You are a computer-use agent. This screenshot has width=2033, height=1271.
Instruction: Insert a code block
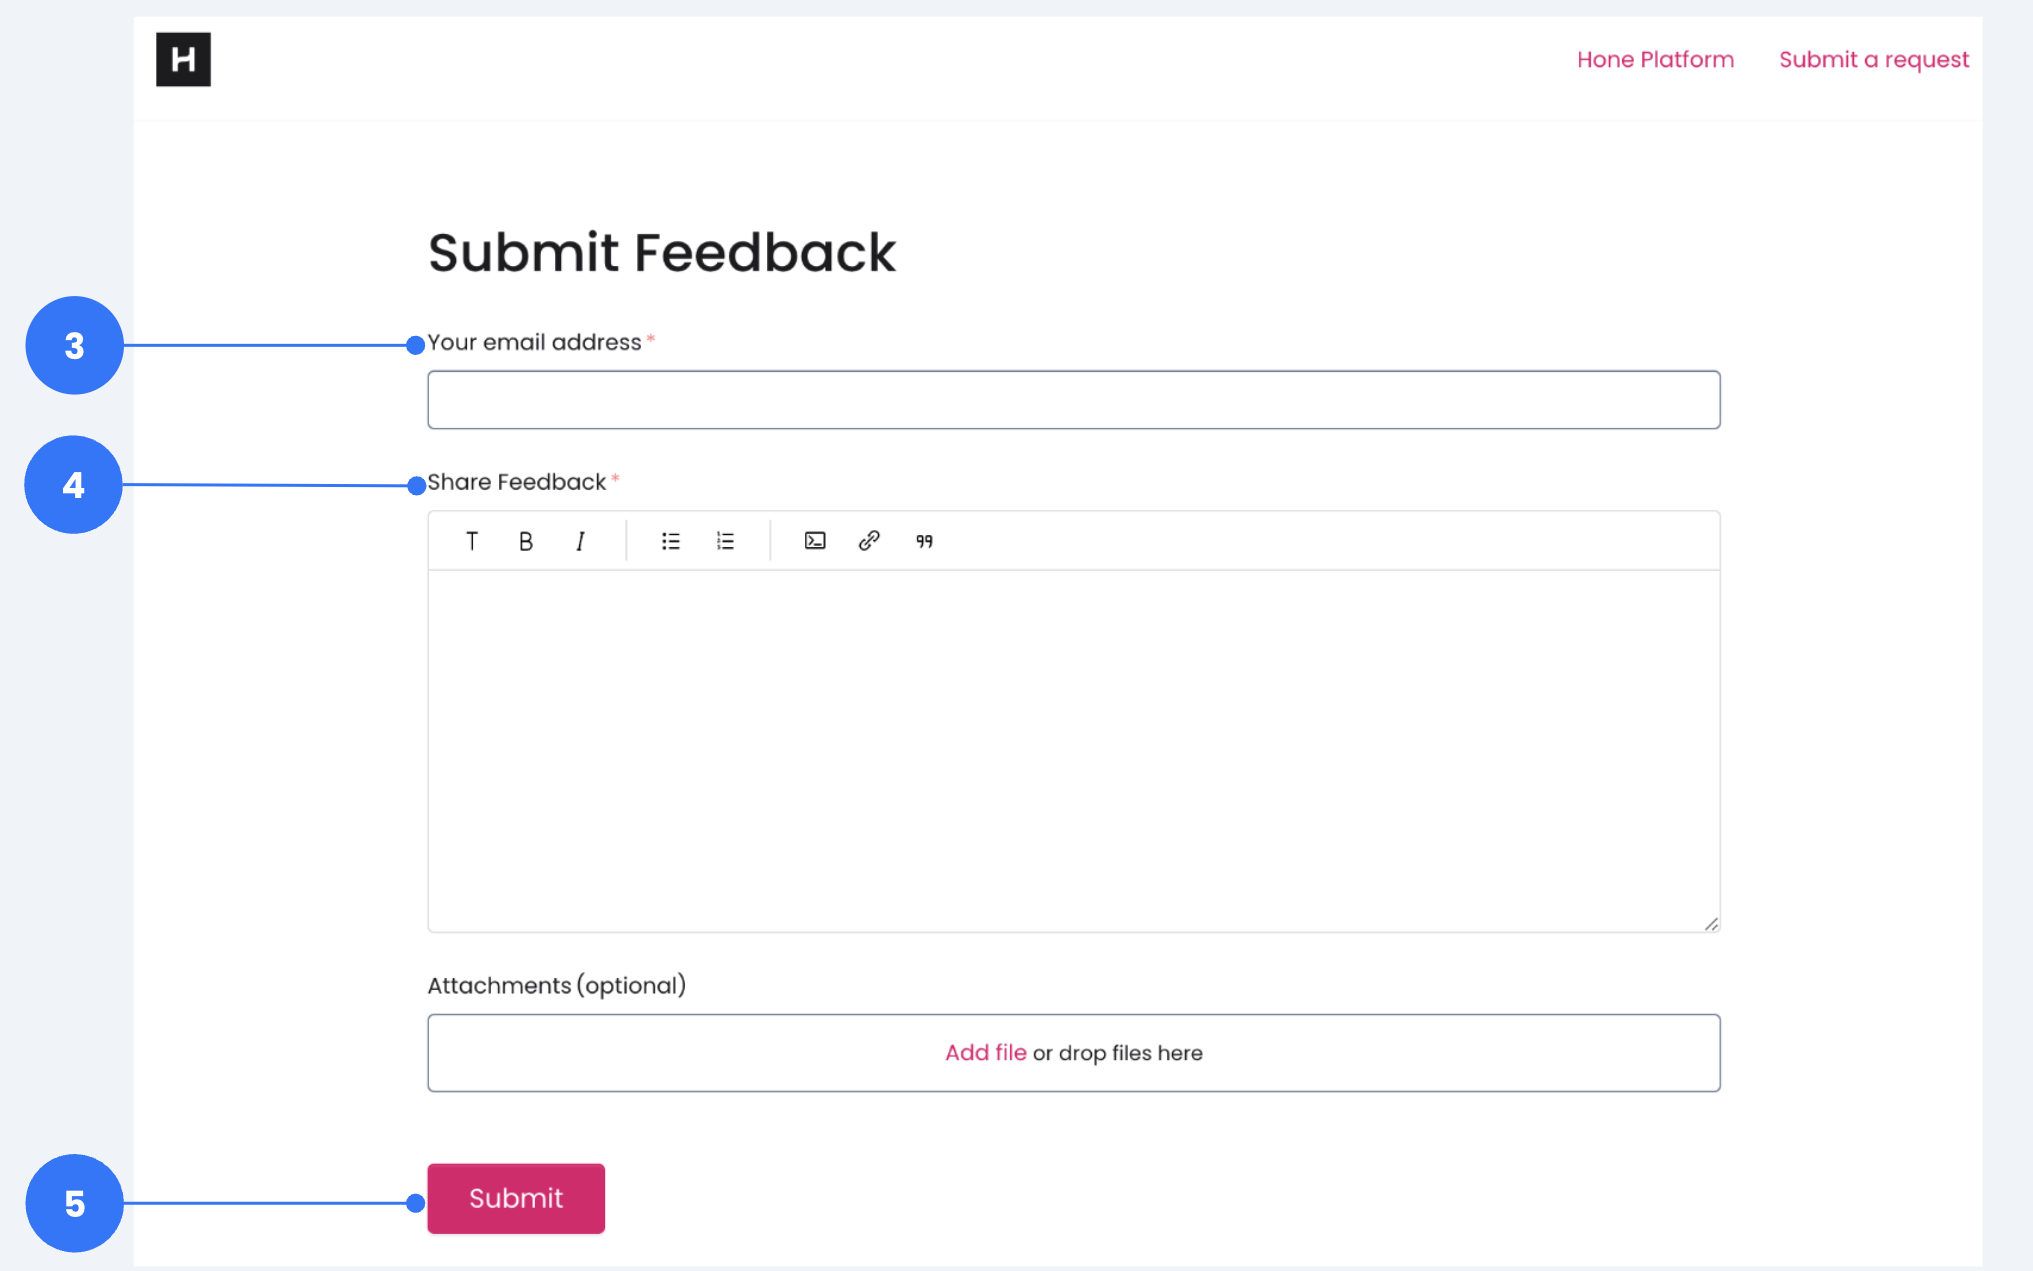coord(815,541)
